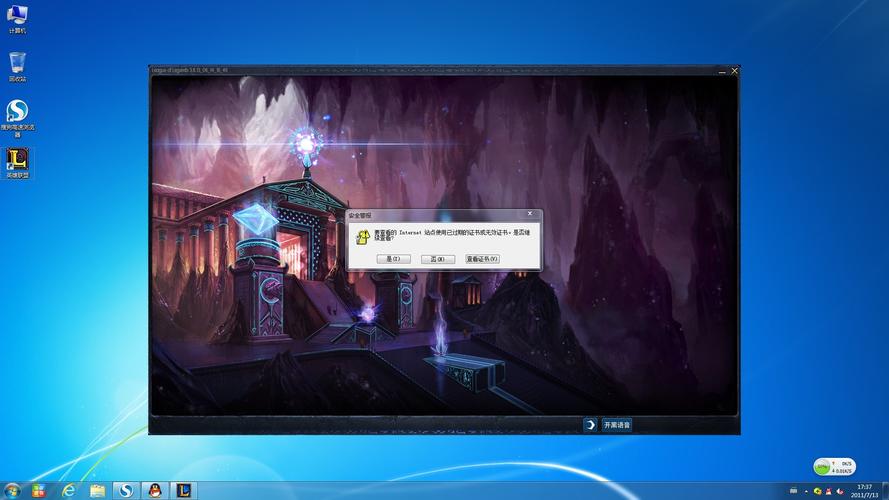Click 是(Y) to continue viewing

pos(394,259)
